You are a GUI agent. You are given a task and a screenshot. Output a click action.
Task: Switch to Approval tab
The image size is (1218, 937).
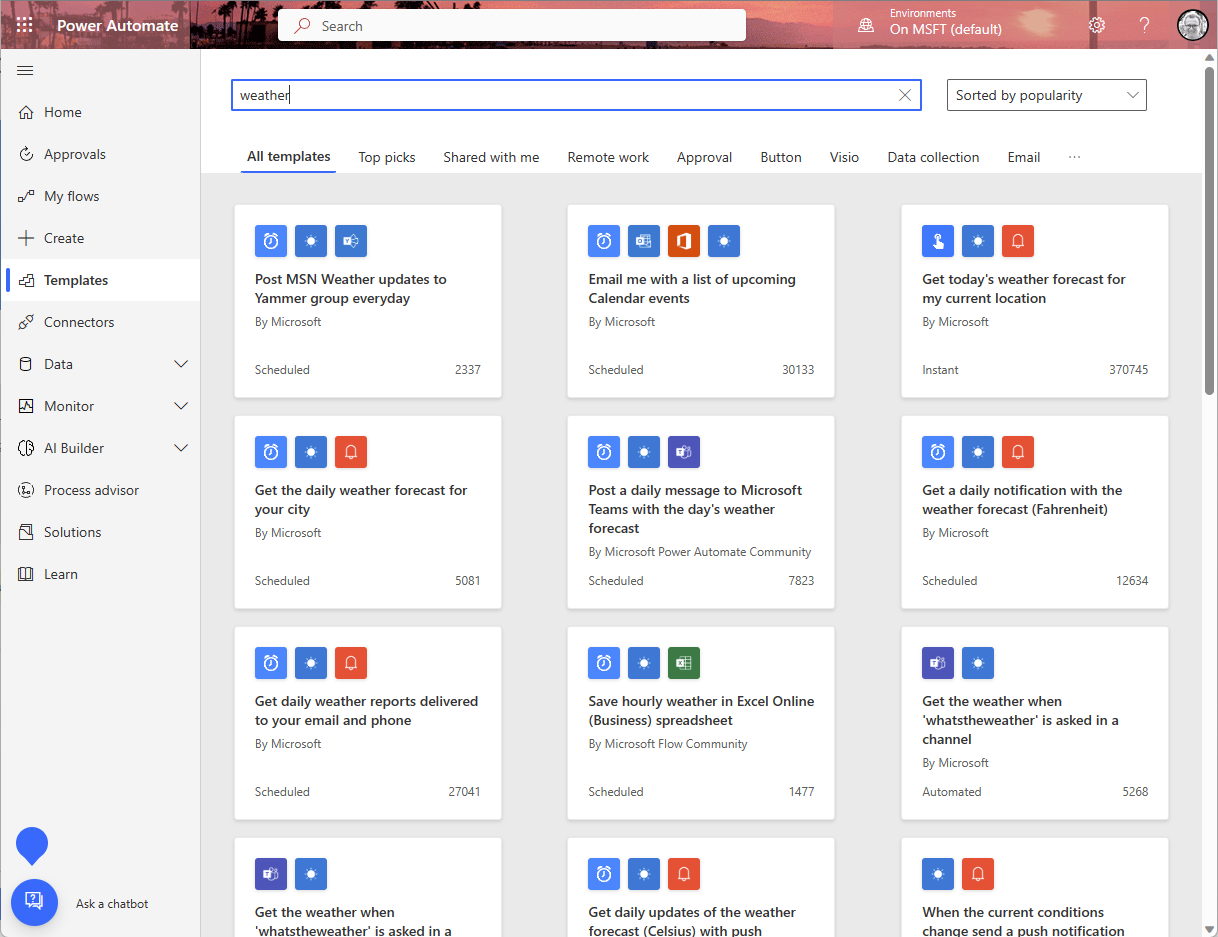tap(704, 157)
